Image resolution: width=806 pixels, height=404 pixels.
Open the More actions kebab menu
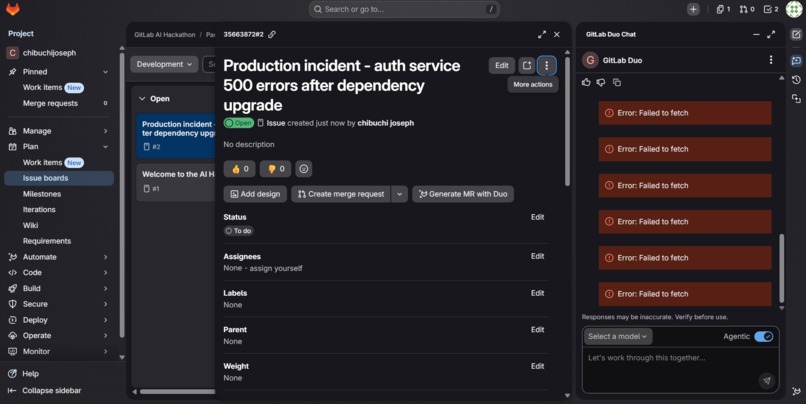click(x=546, y=65)
